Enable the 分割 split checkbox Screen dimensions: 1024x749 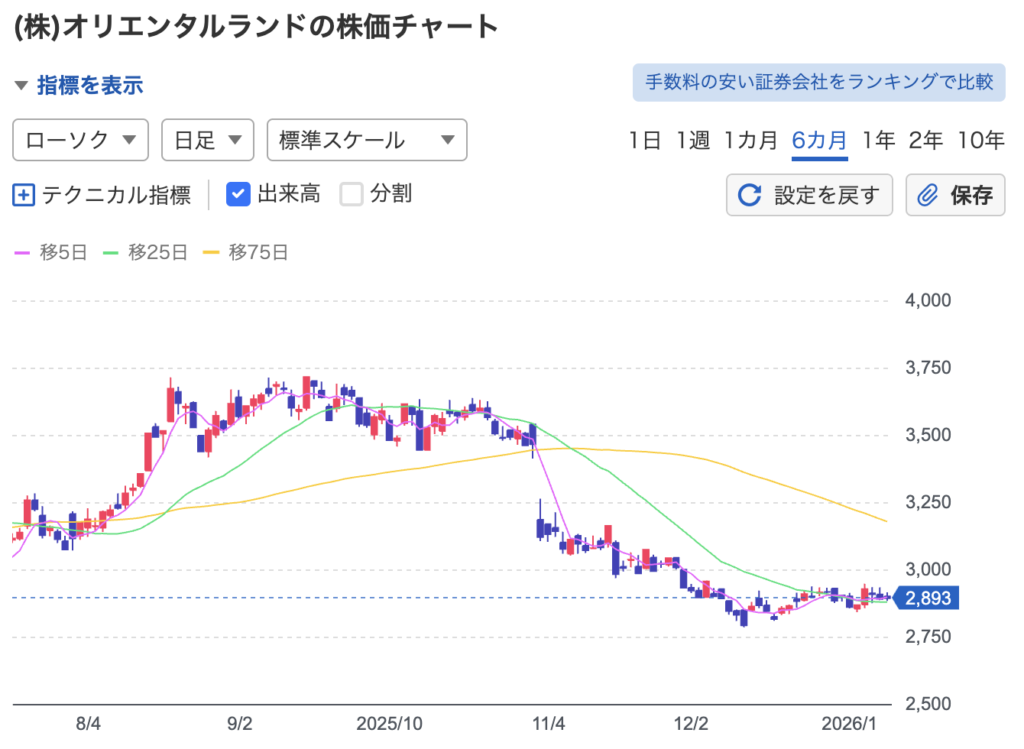pyautogui.click(x=351, y=194)
